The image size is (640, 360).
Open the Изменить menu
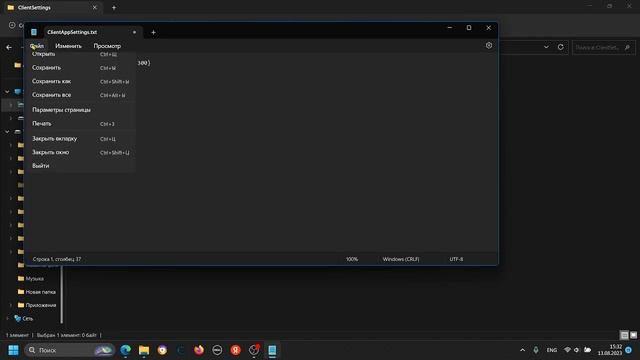(x=68, y=46)
